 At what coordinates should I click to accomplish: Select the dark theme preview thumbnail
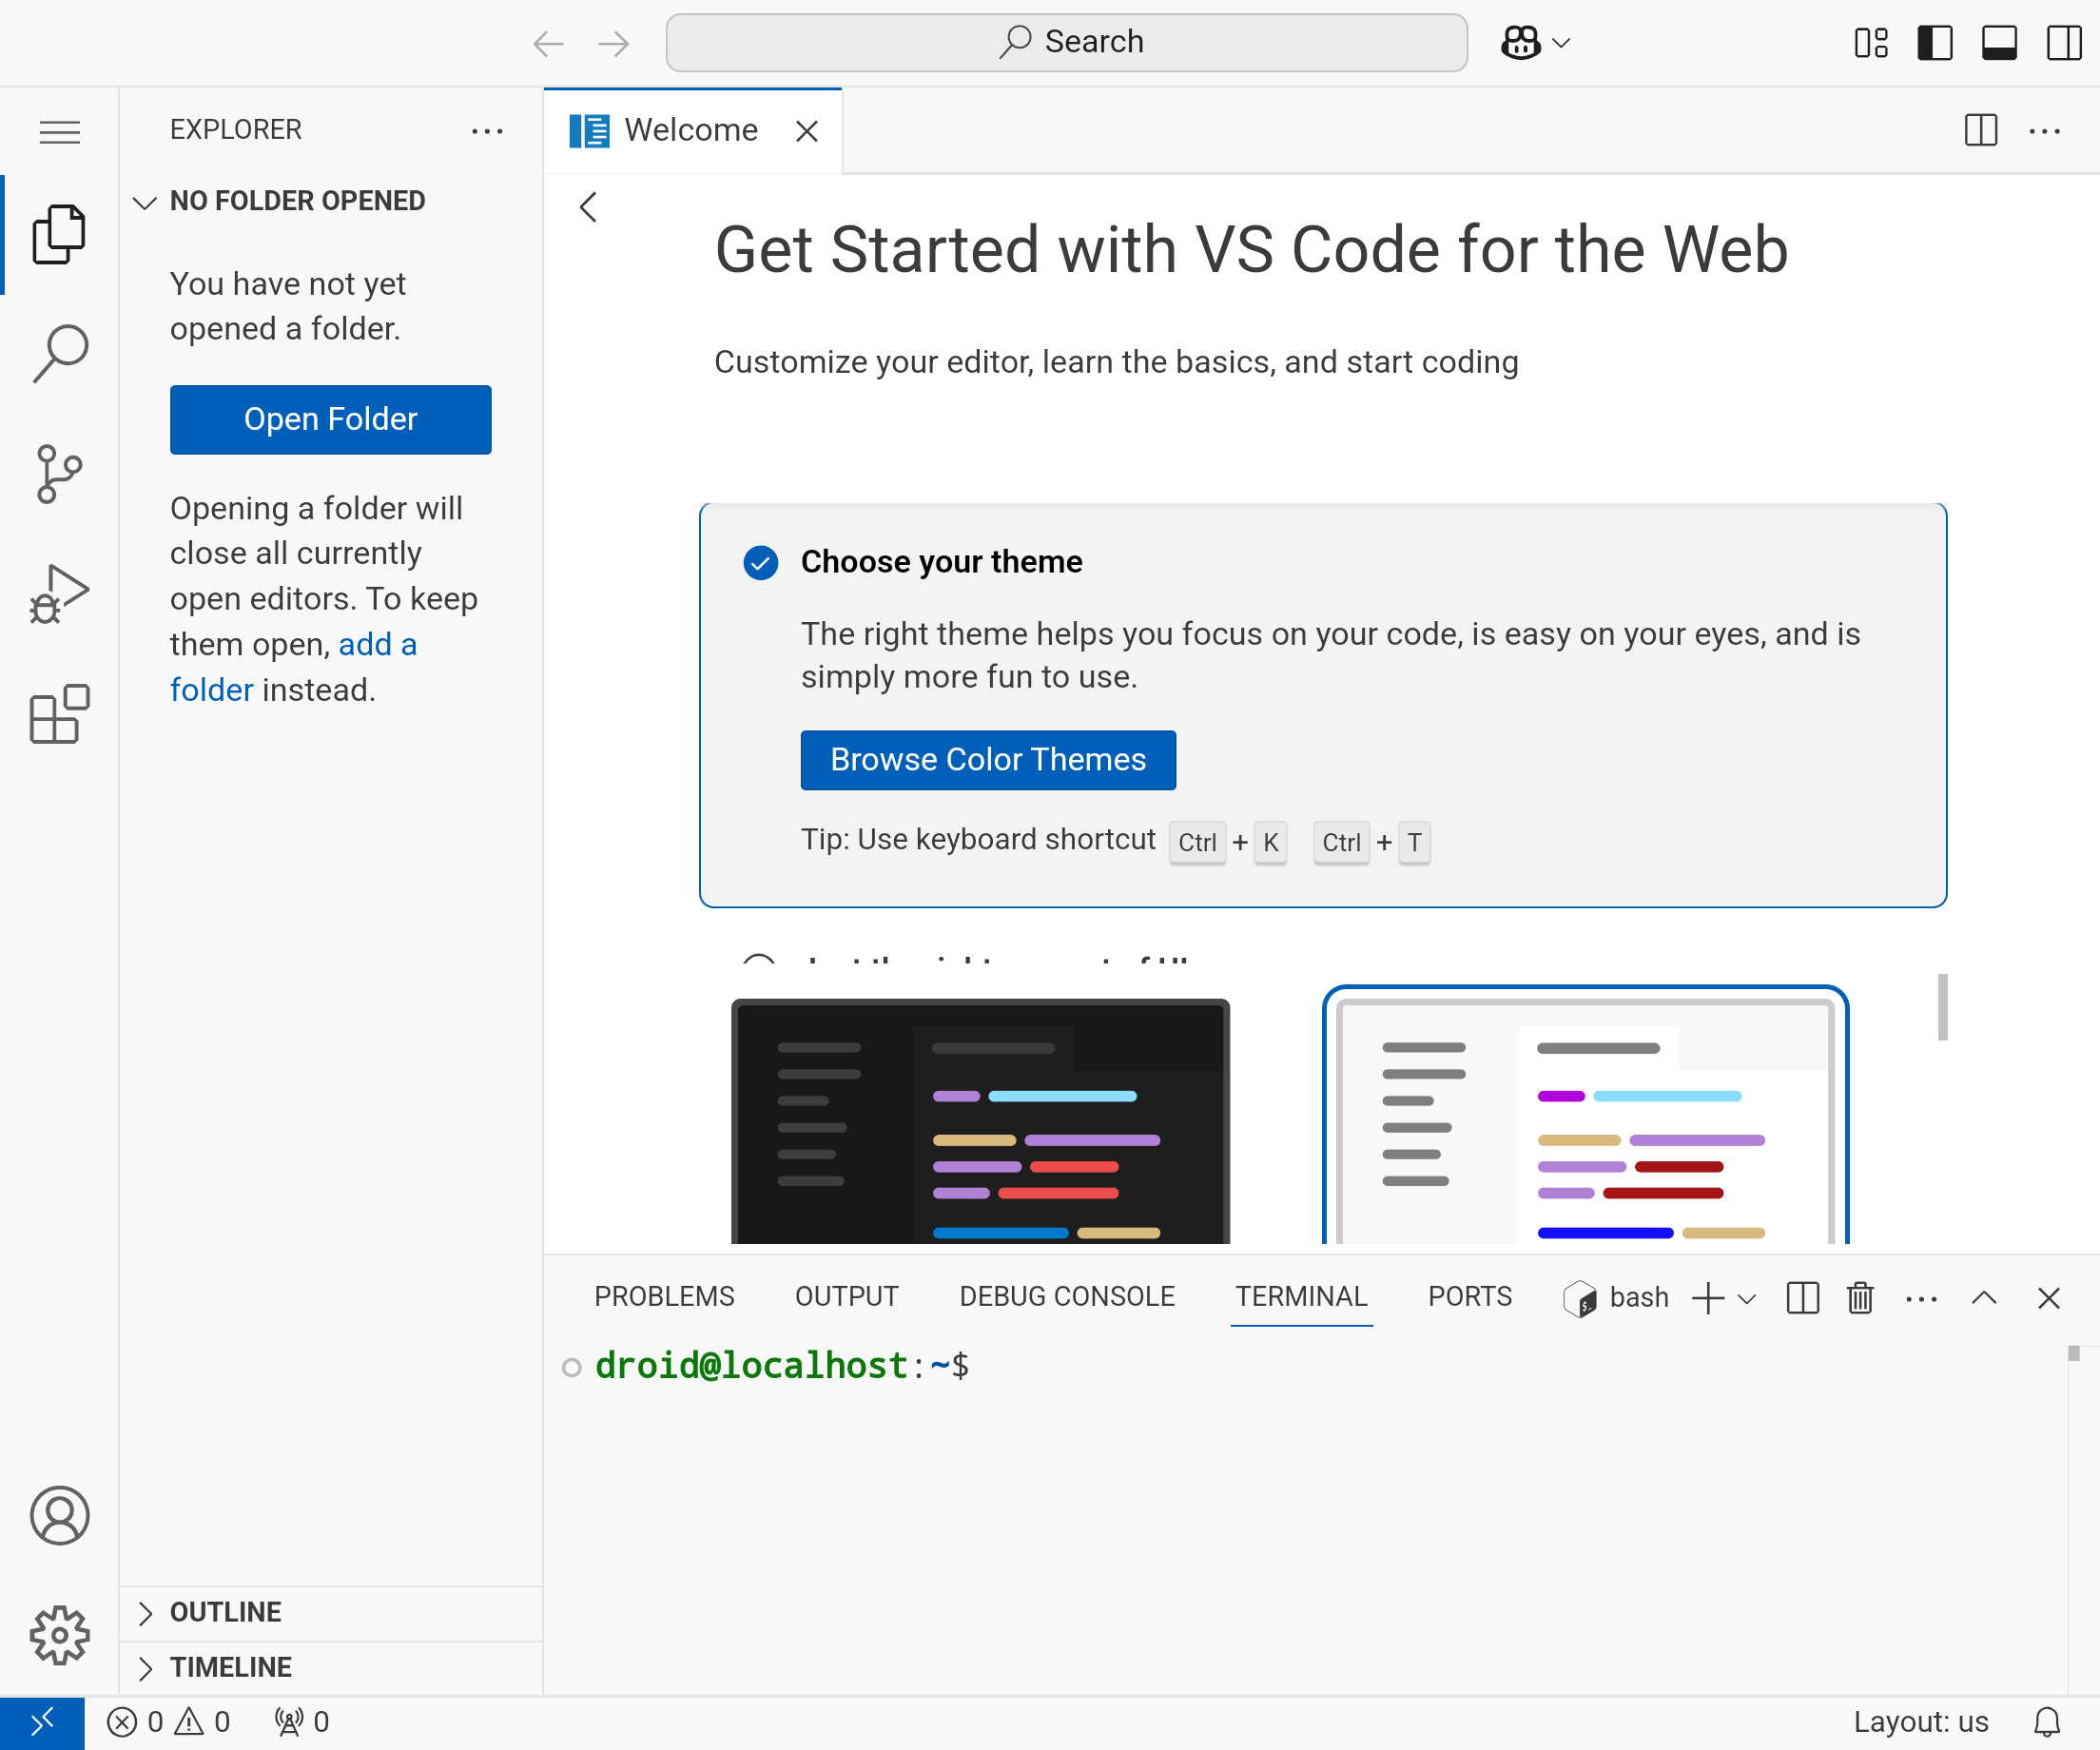click(980, 1120)
